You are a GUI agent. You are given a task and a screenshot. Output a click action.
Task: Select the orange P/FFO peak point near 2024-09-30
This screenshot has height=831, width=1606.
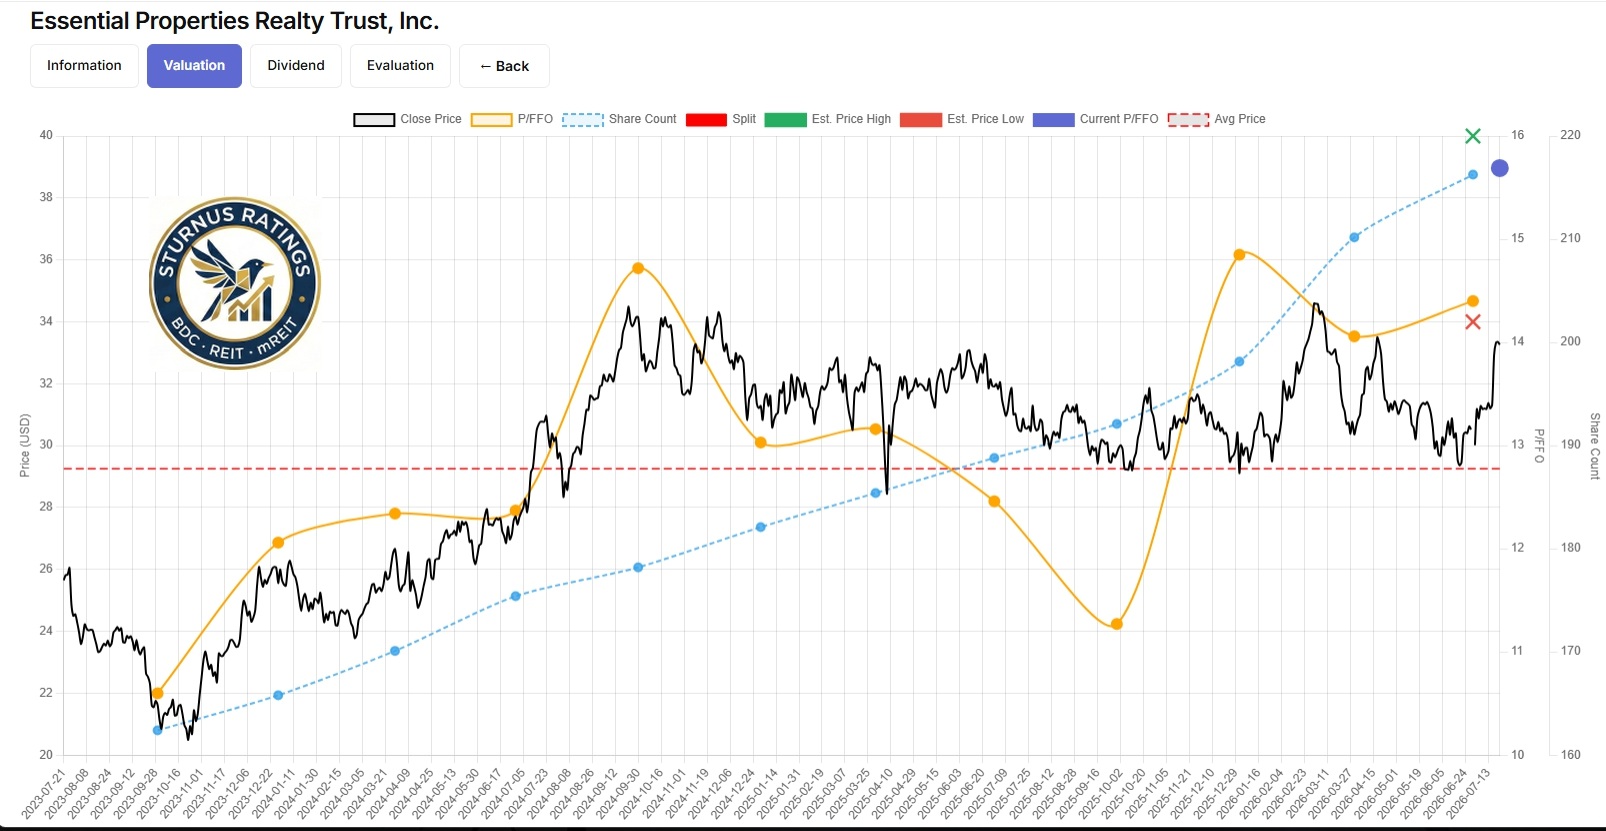[x=638, y=268]
